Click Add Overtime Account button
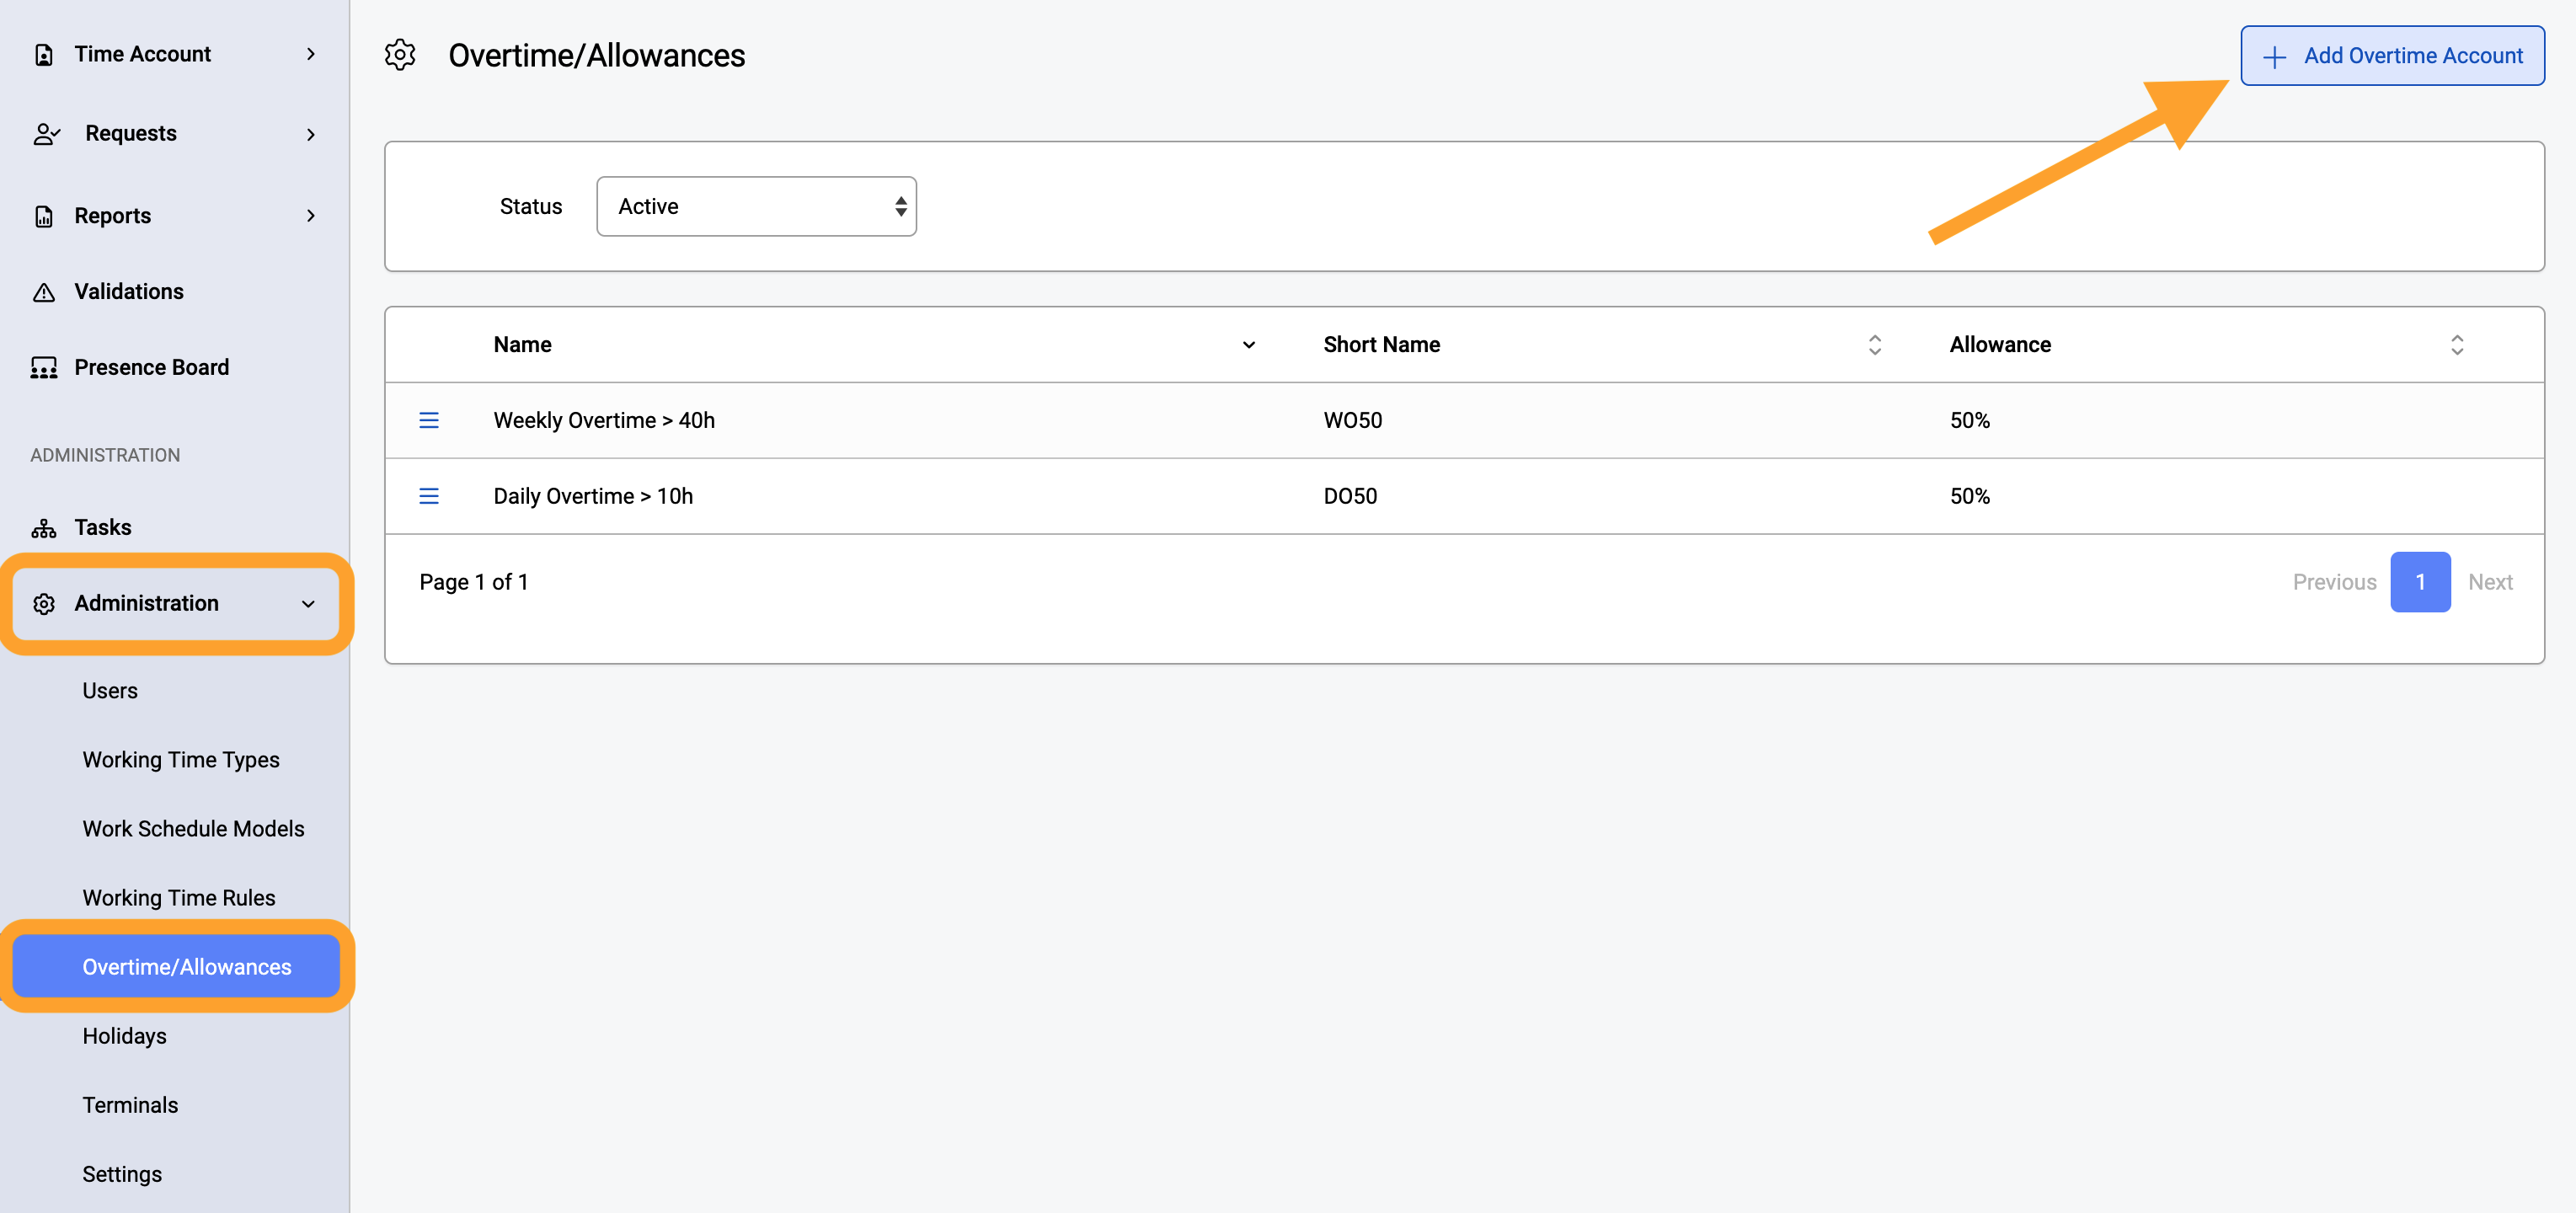This screenshot has width=2576, height=1213. pyautogui.click(x=2392, y=56)
